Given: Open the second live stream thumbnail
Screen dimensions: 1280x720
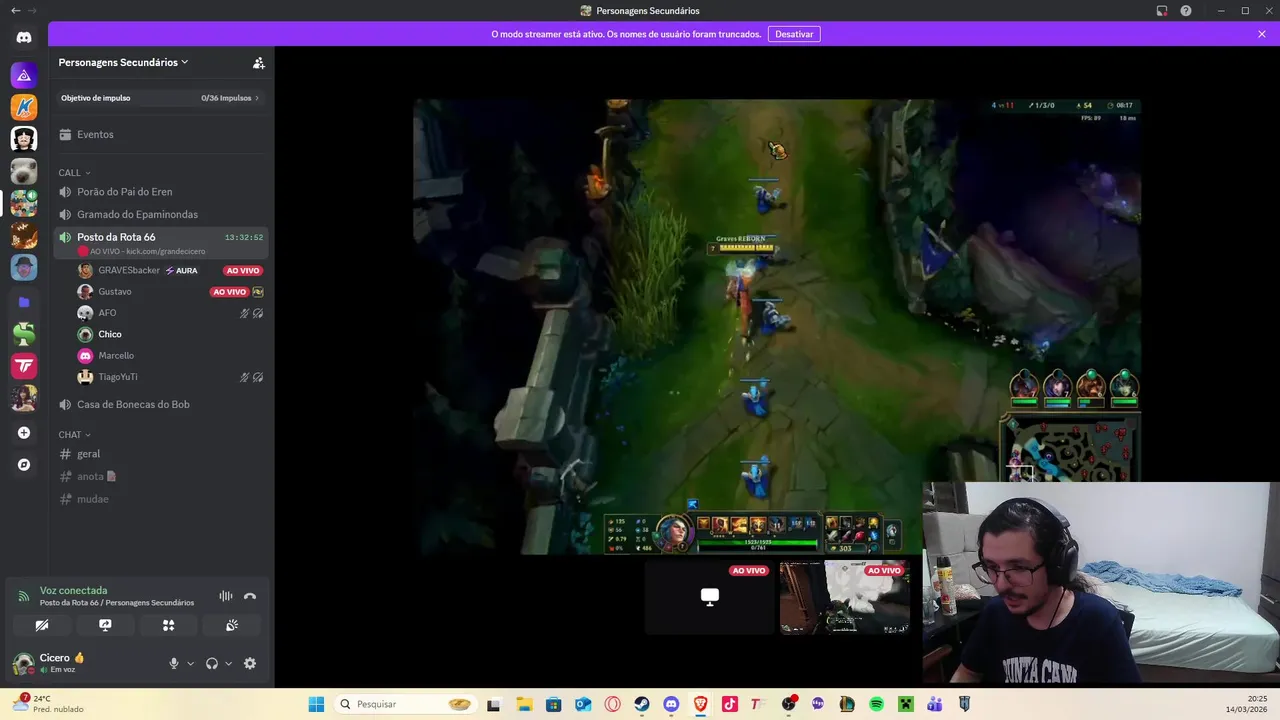Looking at the screenshot, I should (x=845, y=597).
